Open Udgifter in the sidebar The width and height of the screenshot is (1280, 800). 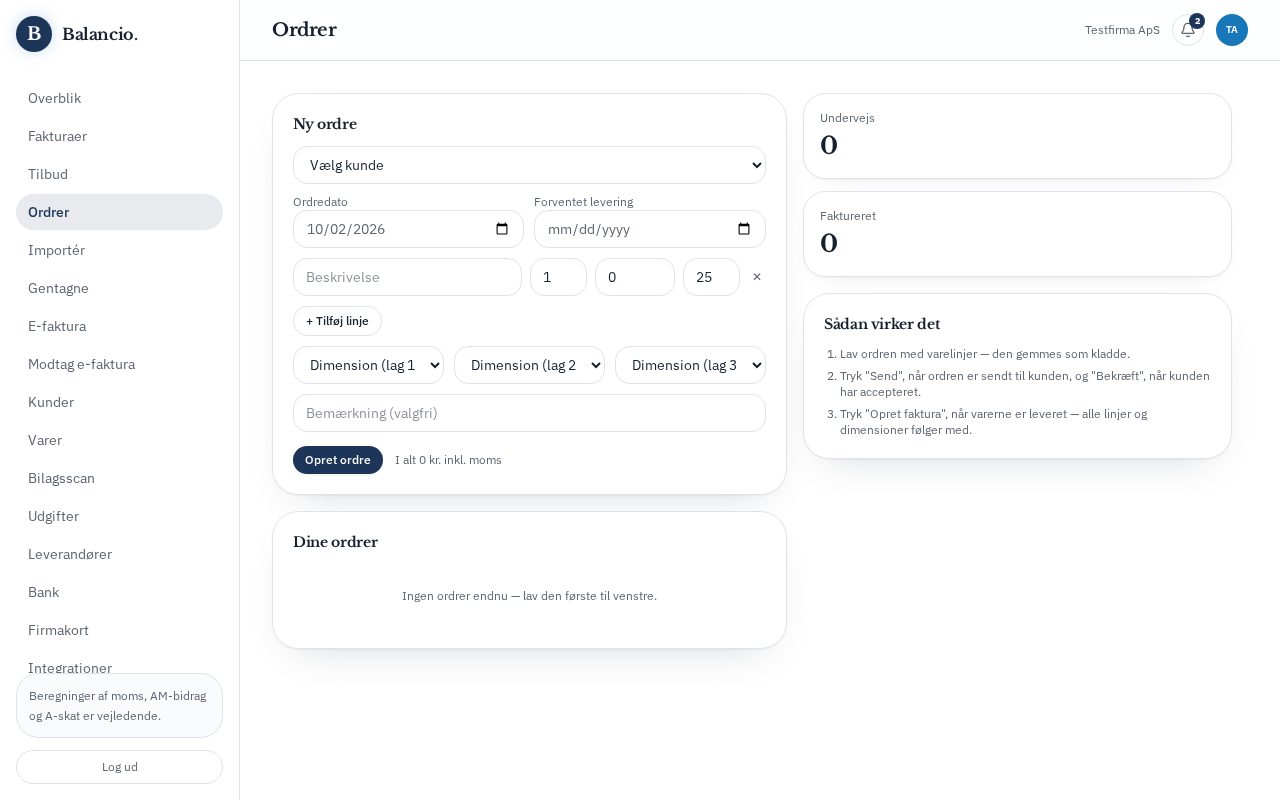click(x=119, y=516)
